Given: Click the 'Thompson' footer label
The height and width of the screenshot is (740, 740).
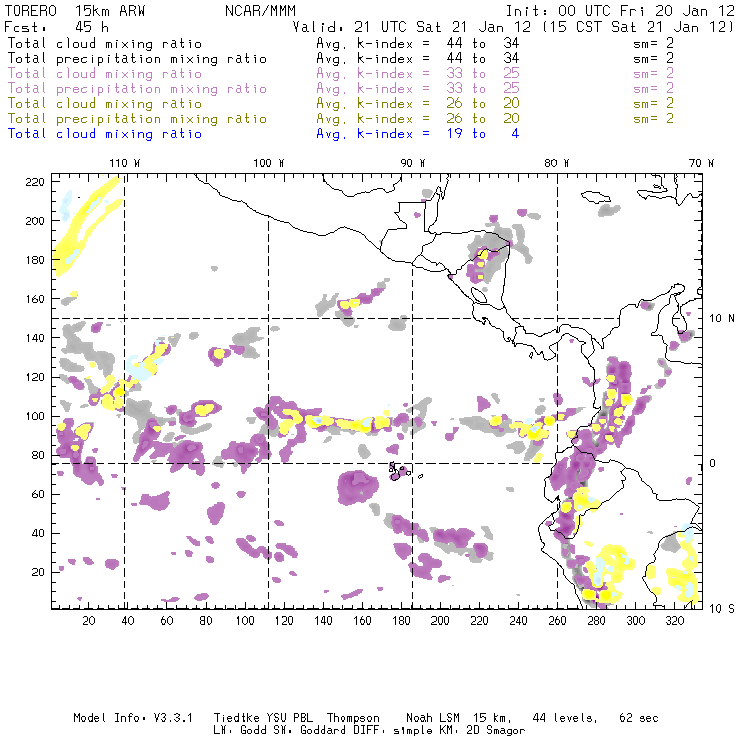Looking at the screenshot, I should pyautogui.click(x=353, y=719).
